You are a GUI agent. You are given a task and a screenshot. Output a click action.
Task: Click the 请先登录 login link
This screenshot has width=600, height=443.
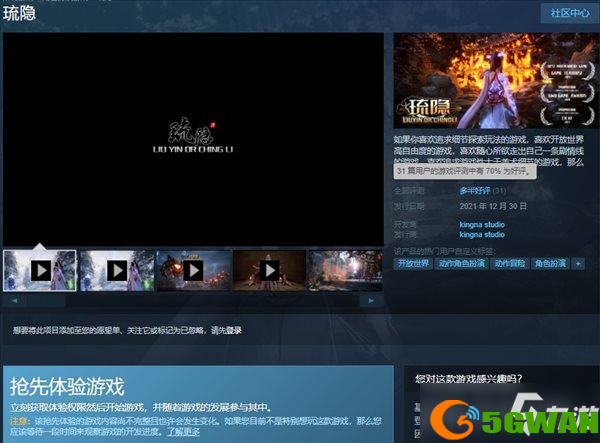226,330
